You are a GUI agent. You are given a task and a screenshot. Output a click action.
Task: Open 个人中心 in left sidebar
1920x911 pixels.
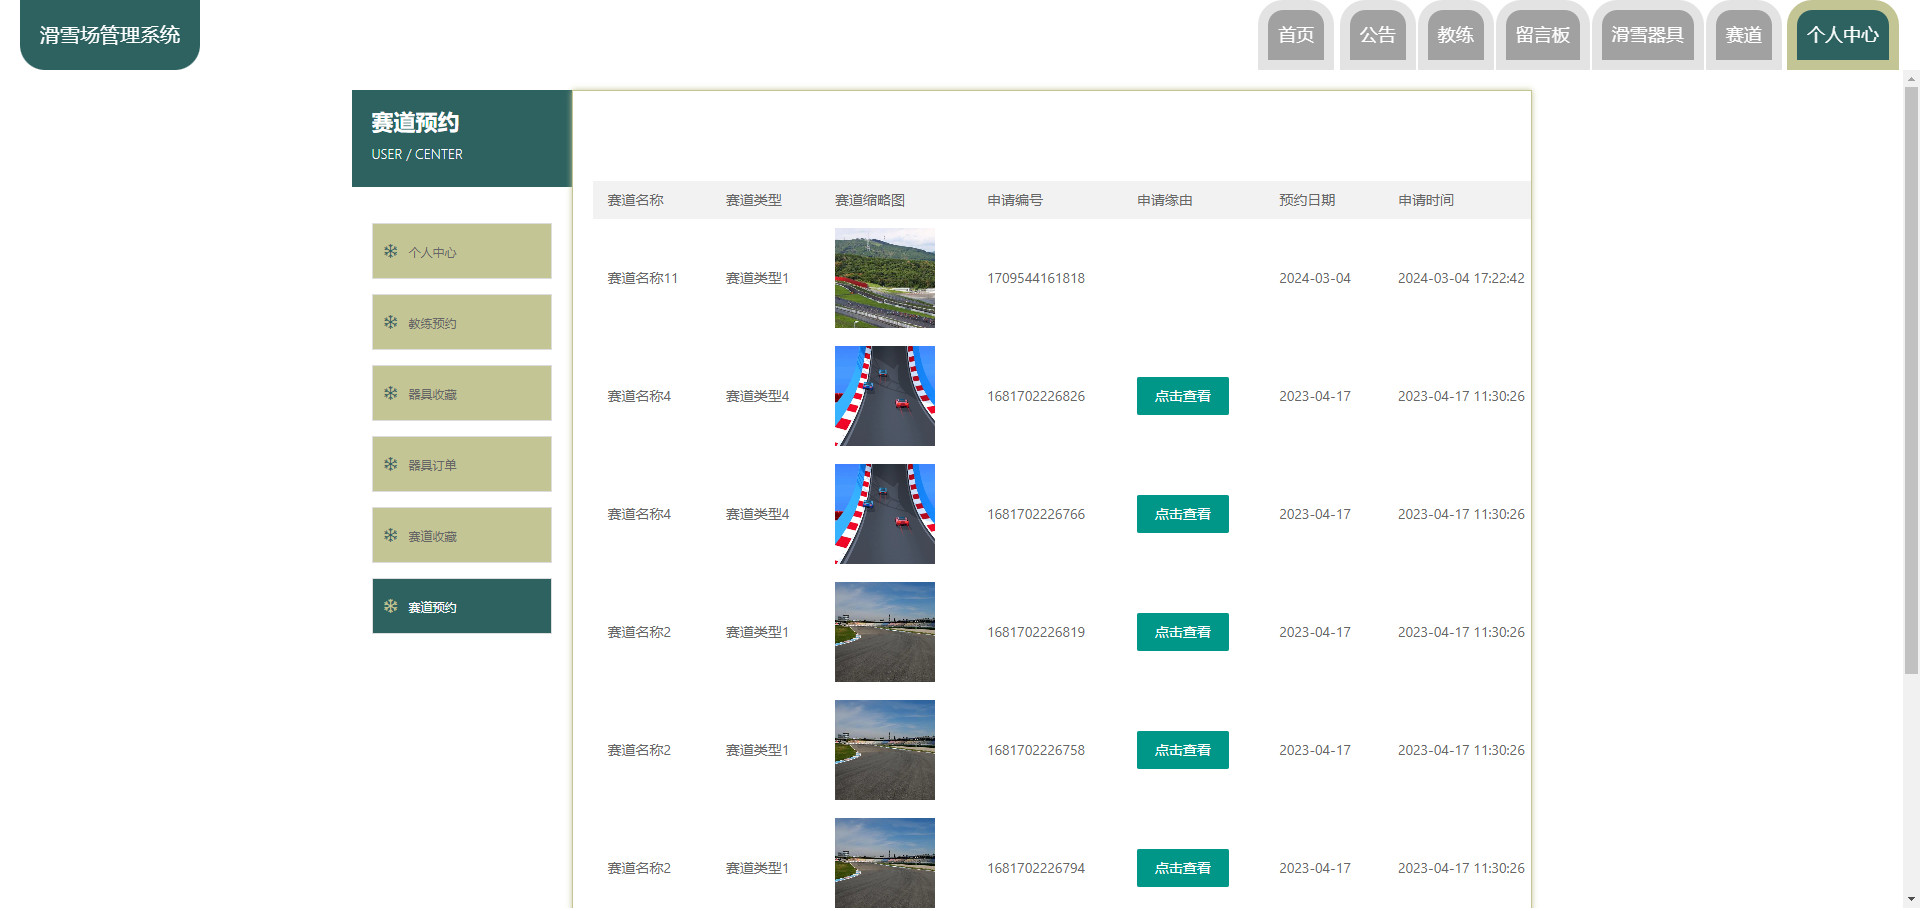[x=462, y=251]
